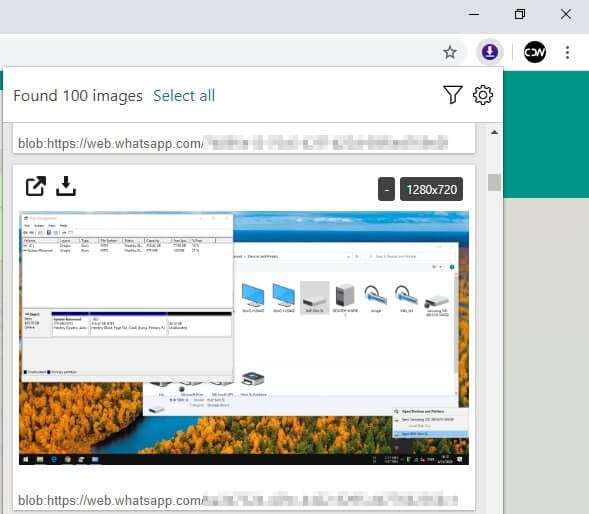The width and height of the screenshot is (589, 514).
Task: Click the bottom blob whatsapp URL
Action: [237, 500]
